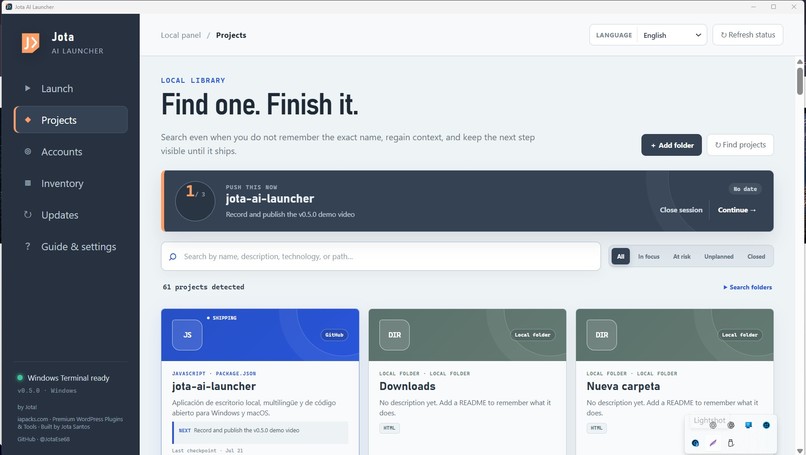
Task: Open the Language dropdown showing English
Action: (x=672, y=35)
